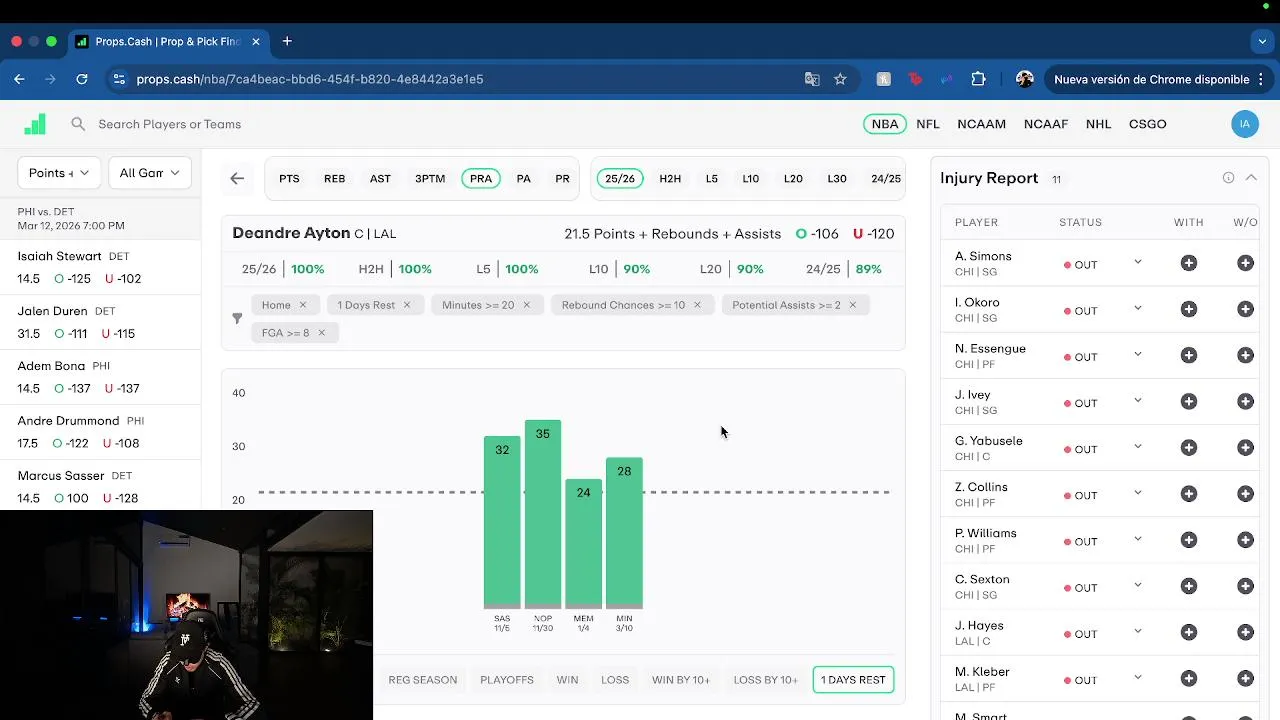Expand Z. Collins status chevron
The image size is (1280, 720).
click(x=1137, y=494)
